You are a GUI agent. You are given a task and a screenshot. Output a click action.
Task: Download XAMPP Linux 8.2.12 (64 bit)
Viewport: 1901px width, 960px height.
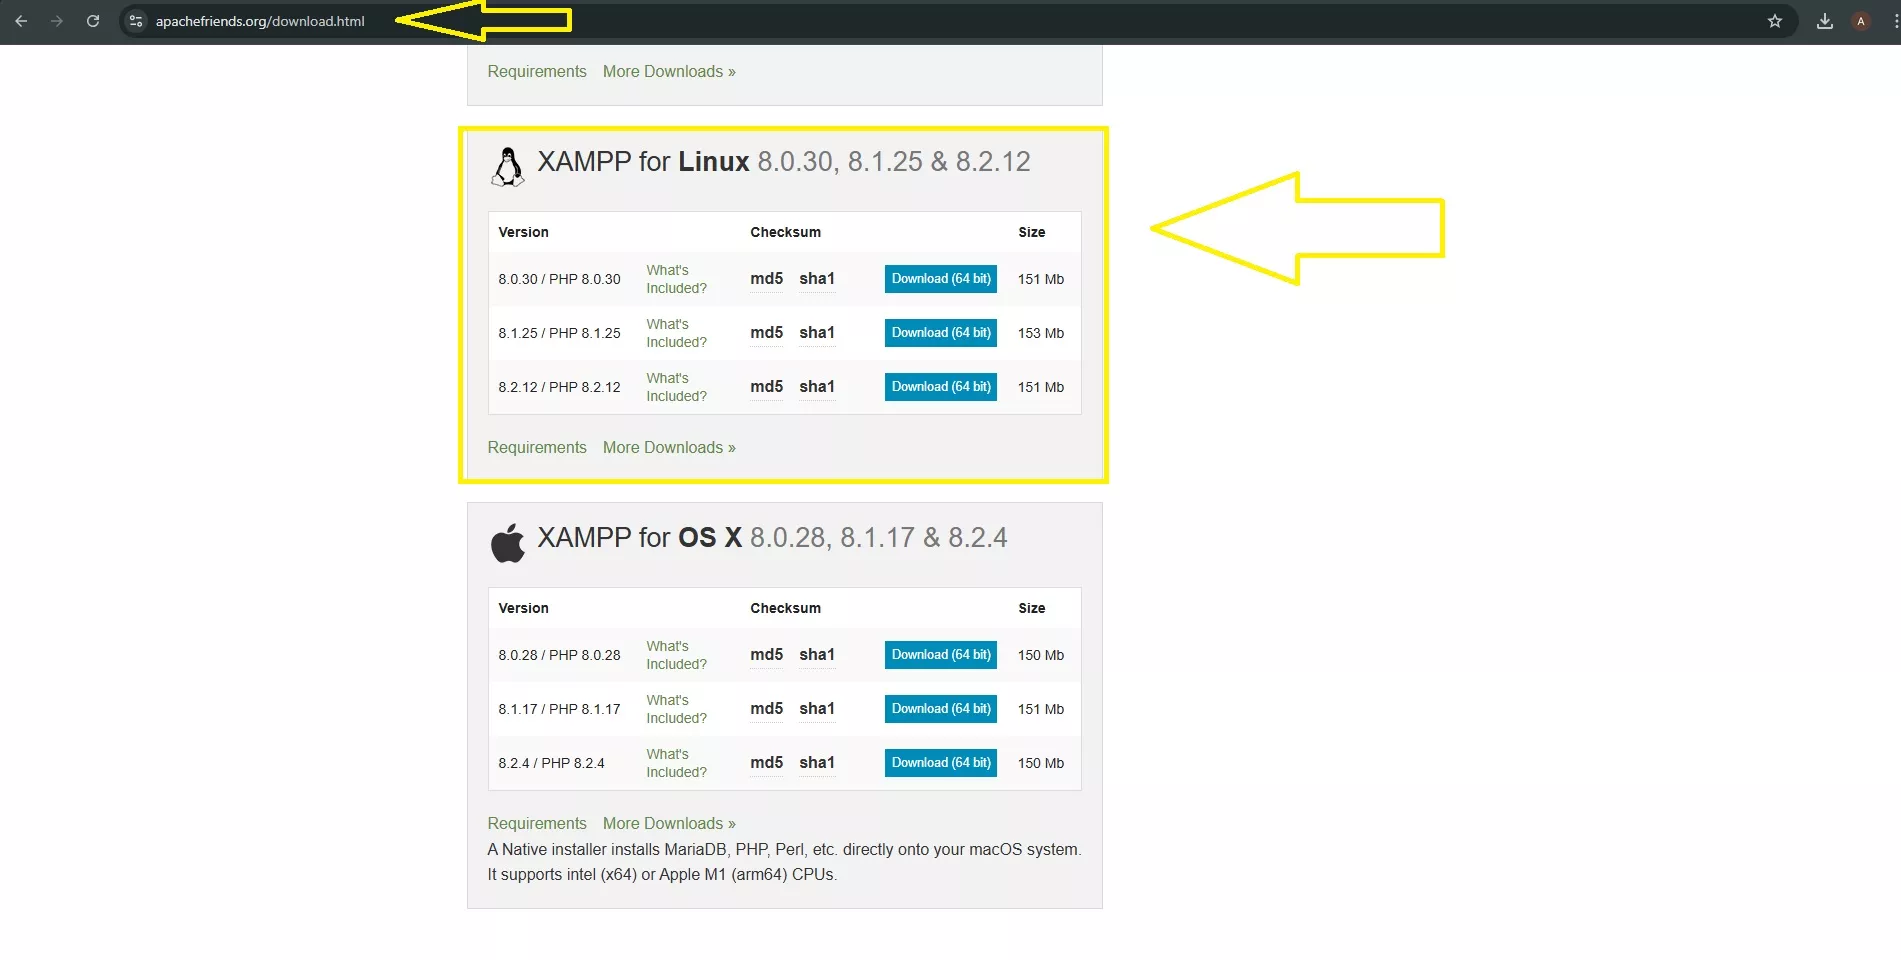940,387
